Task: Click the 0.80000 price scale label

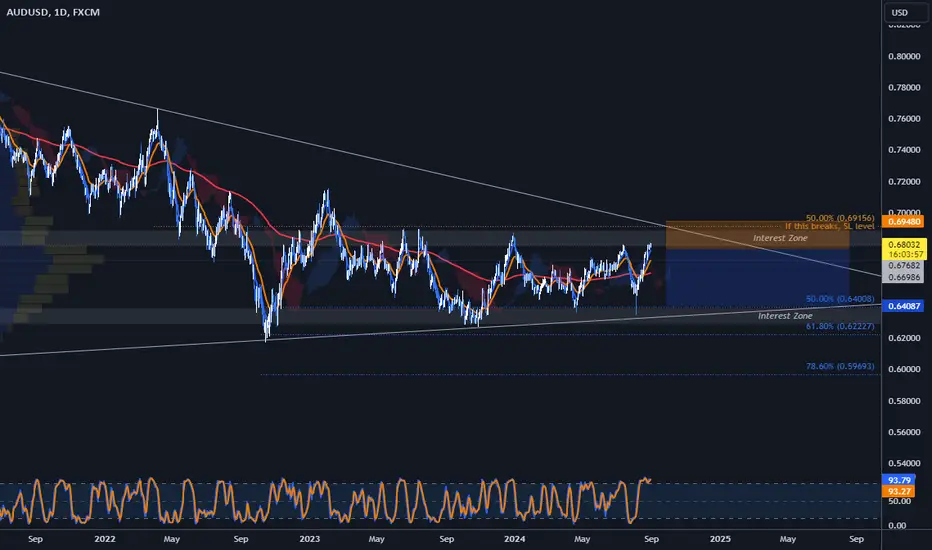Action: pos(904,56)
